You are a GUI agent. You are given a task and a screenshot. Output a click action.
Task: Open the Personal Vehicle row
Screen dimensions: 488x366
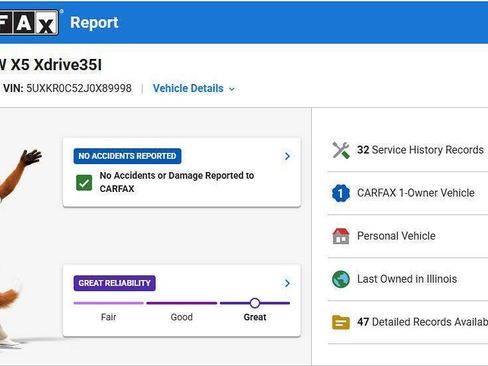coord(408,236)
